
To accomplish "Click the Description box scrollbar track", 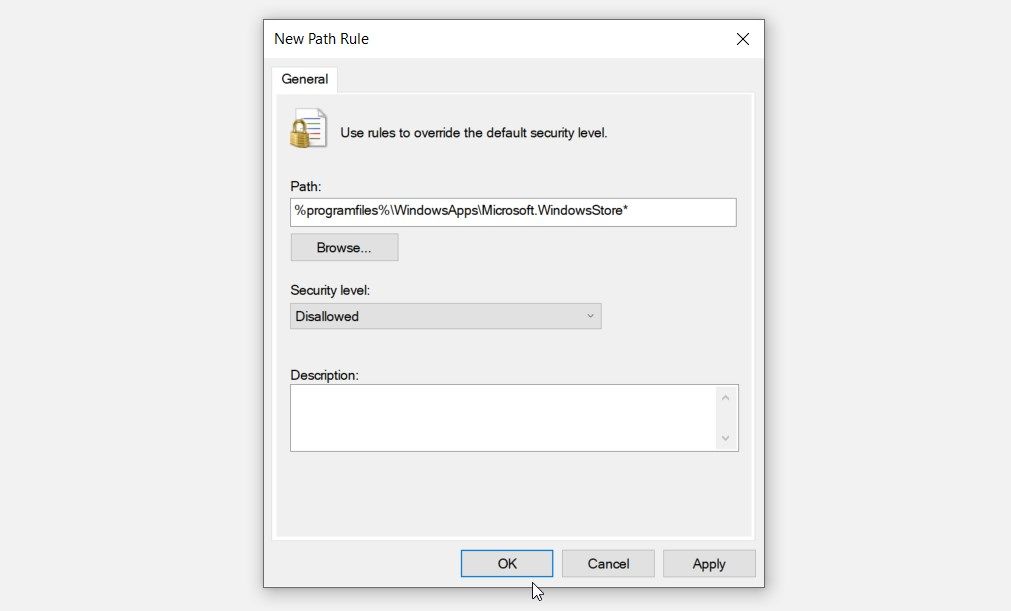I will (726, 418).
